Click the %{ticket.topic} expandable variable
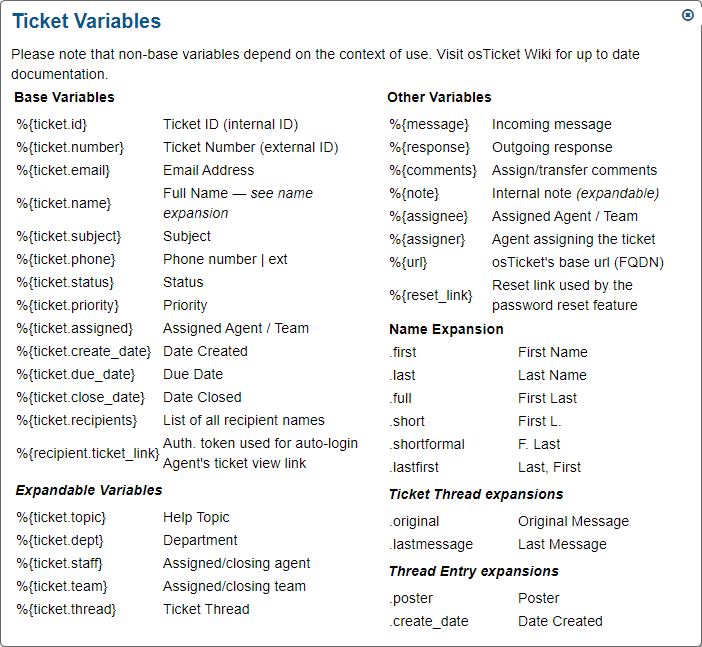The image size is (702, 647). (61, 517)
